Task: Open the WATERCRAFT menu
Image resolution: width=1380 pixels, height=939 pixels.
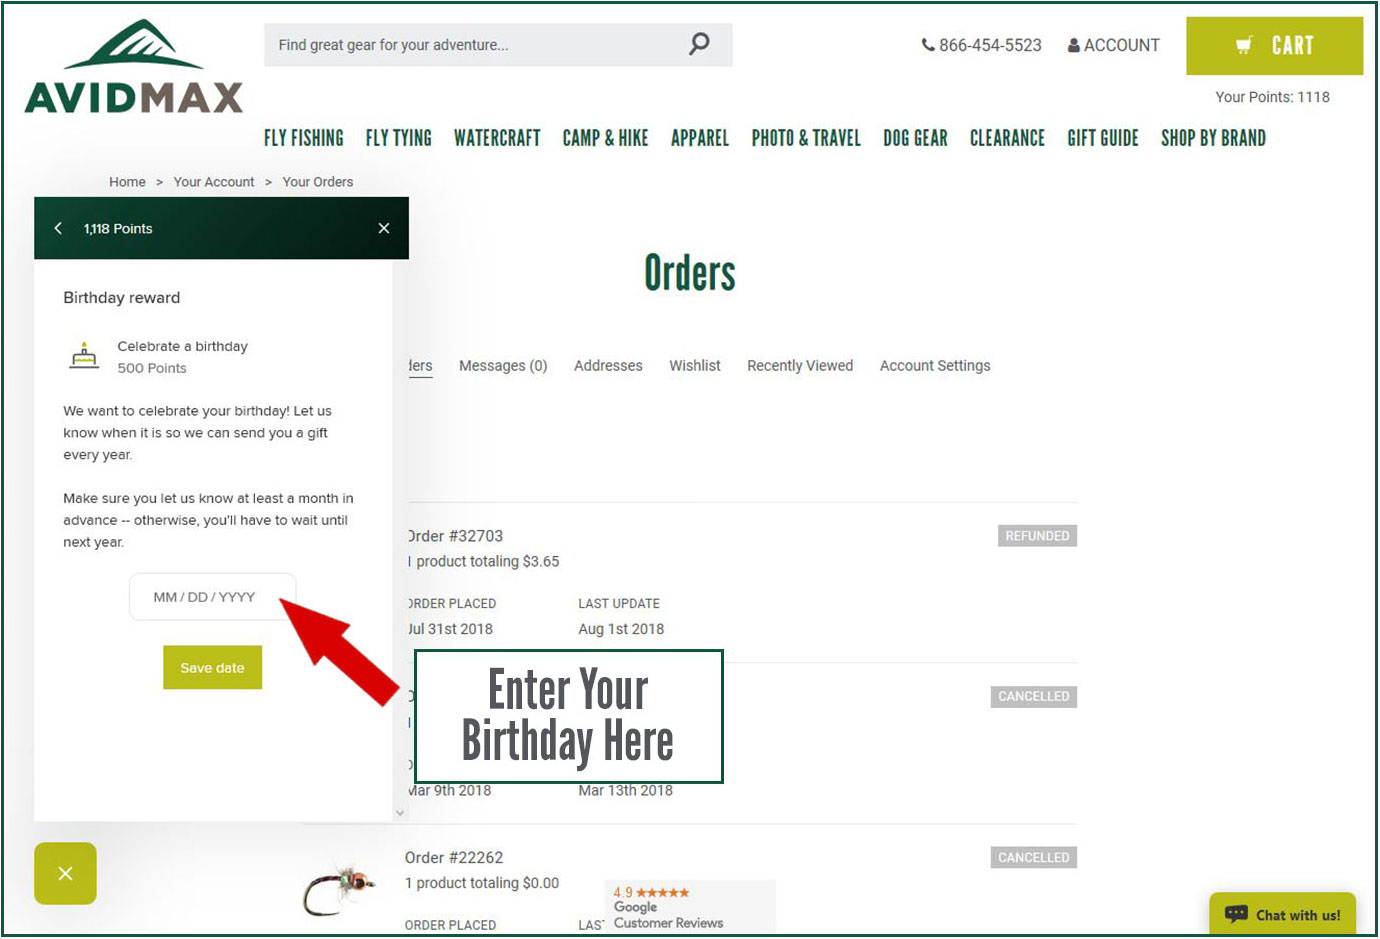Action: (497, 138)
